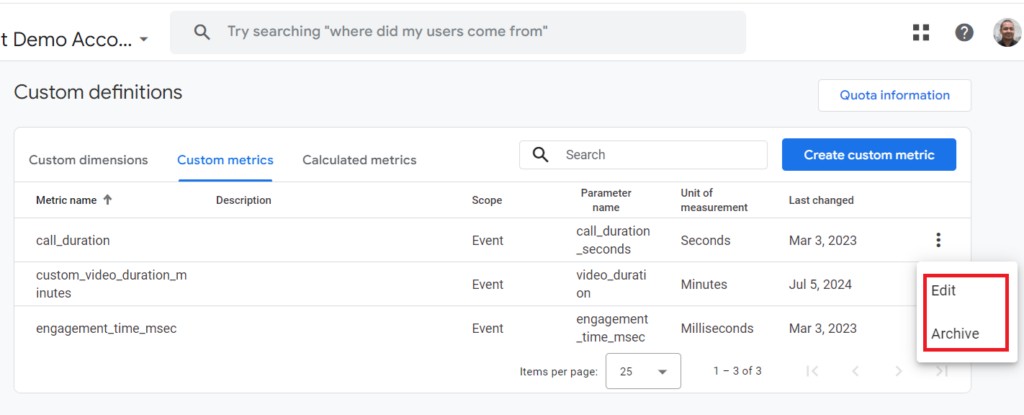The height and width of the screenshot is (415, 1024).
Task: Open the help question mark icon
Action: click(x=964, y=32)
